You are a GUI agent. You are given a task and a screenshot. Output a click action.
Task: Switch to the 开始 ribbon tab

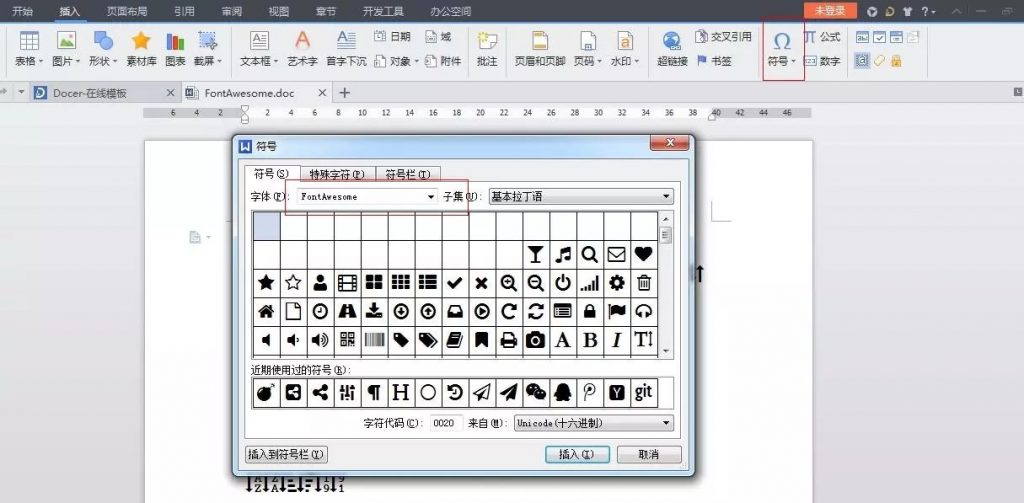tap(23, 11)
